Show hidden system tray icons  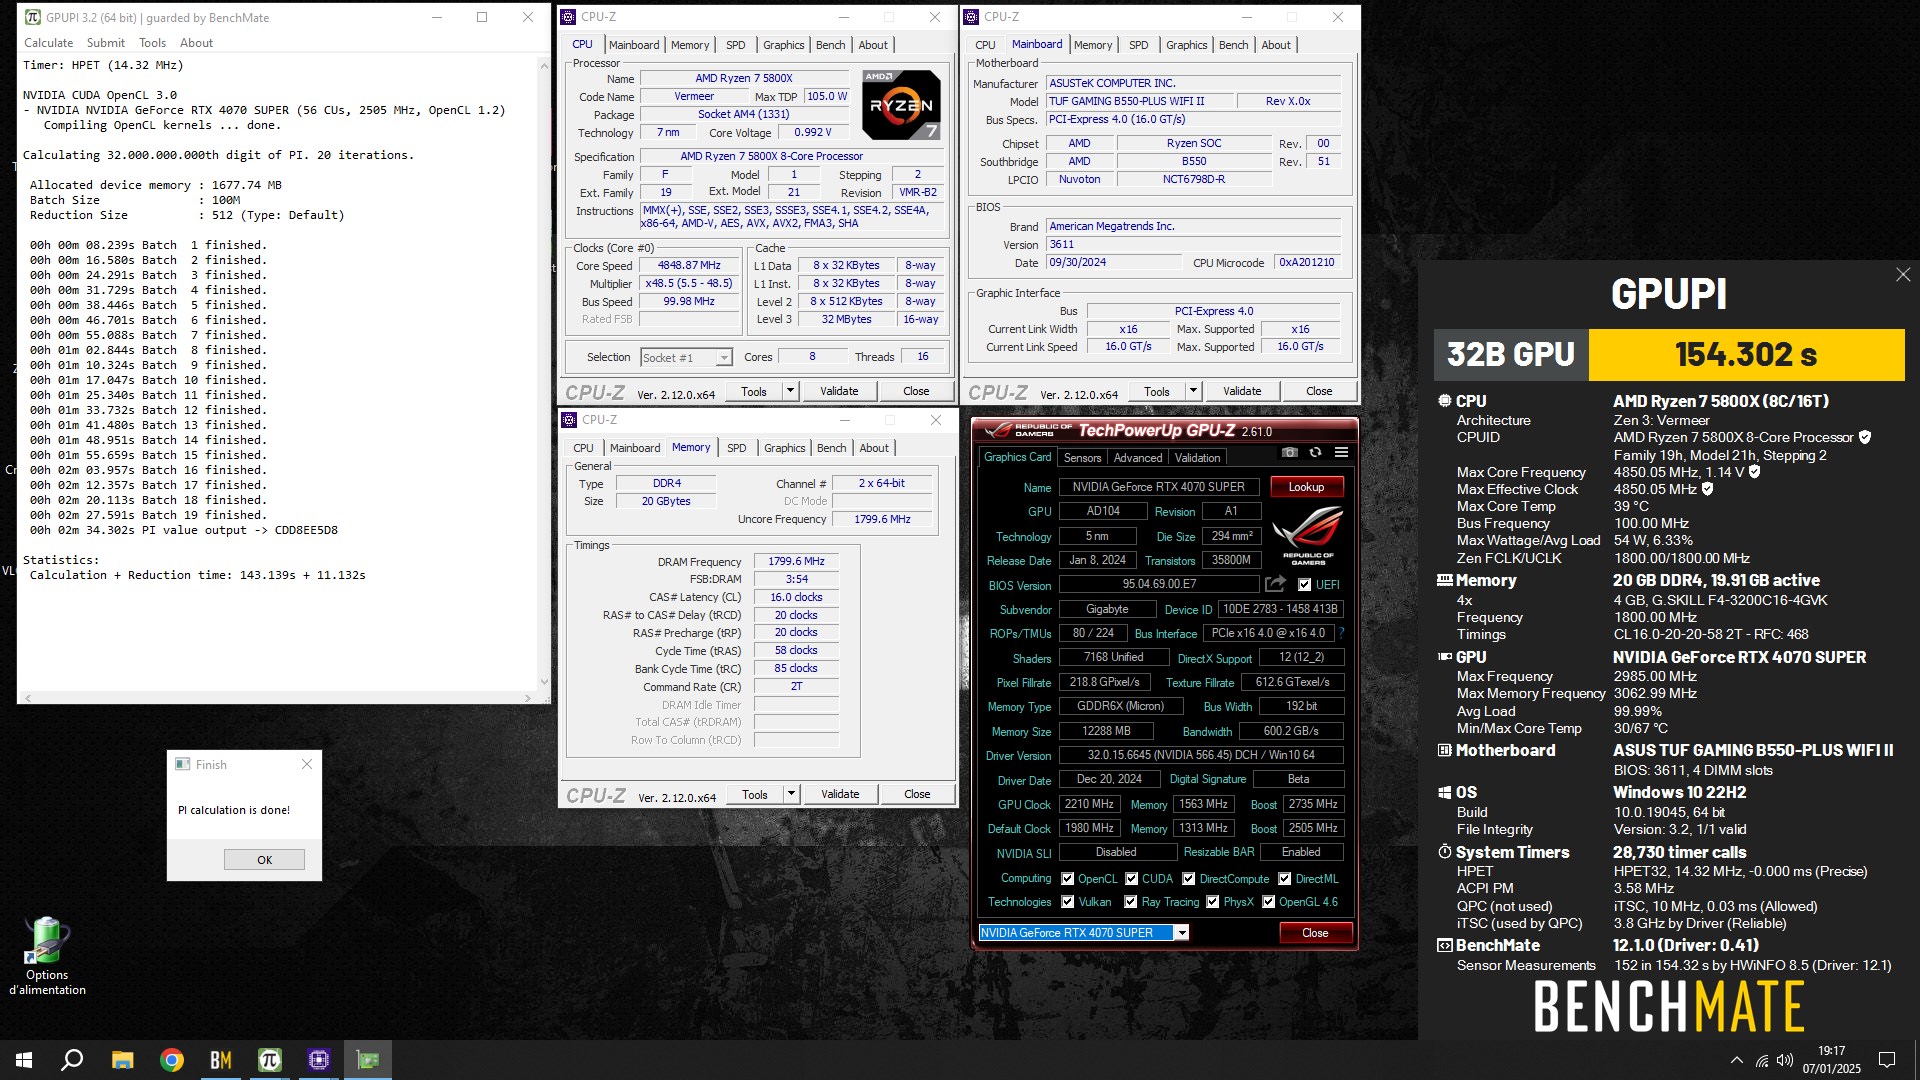(1737, 1060)
